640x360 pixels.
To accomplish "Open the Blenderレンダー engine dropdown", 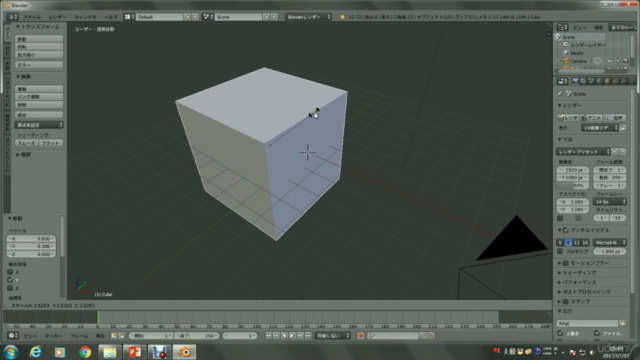I will (308, 17).
